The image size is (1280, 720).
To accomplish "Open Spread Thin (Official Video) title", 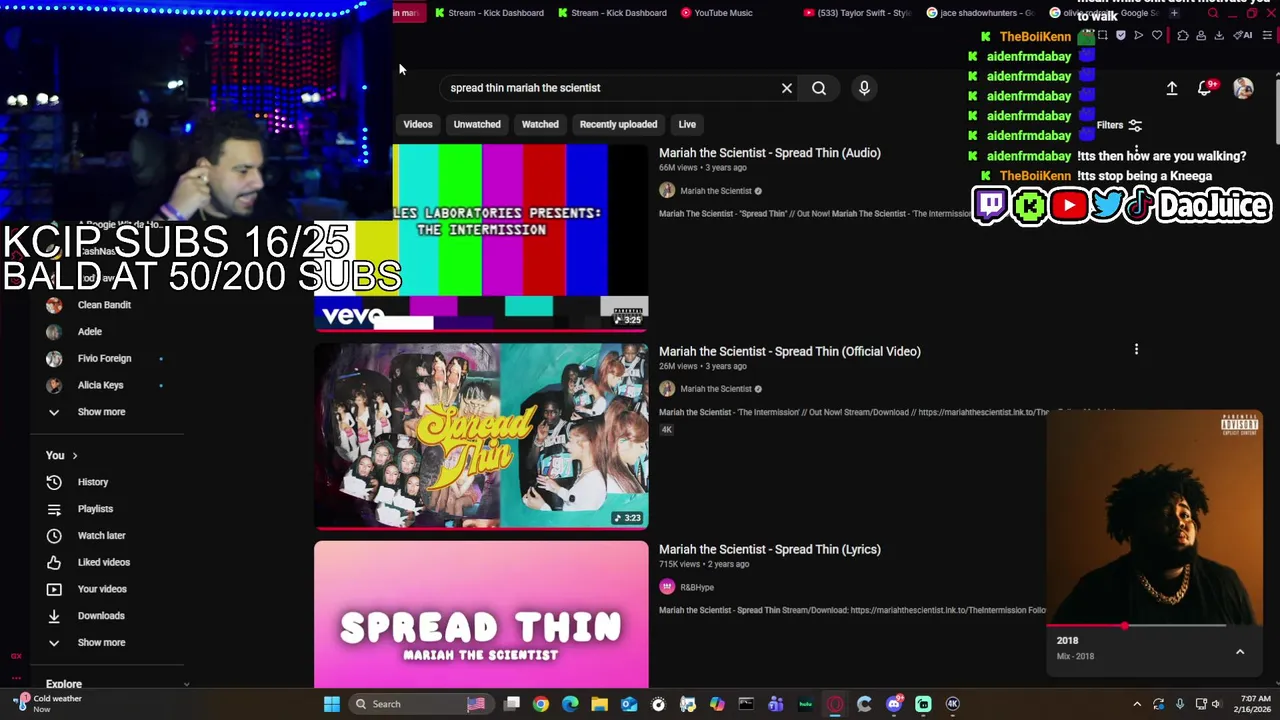I will pos(790,351).
